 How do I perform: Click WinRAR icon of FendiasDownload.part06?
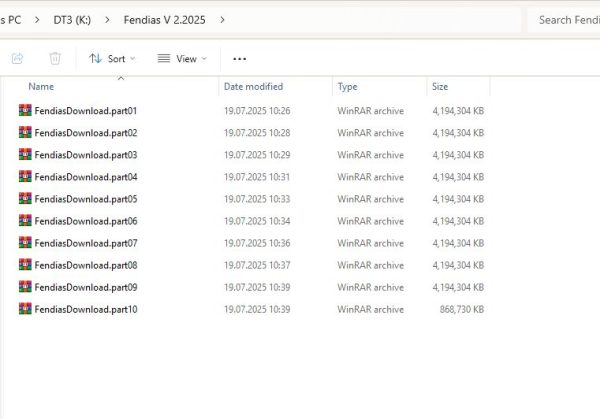click(25, 221)
